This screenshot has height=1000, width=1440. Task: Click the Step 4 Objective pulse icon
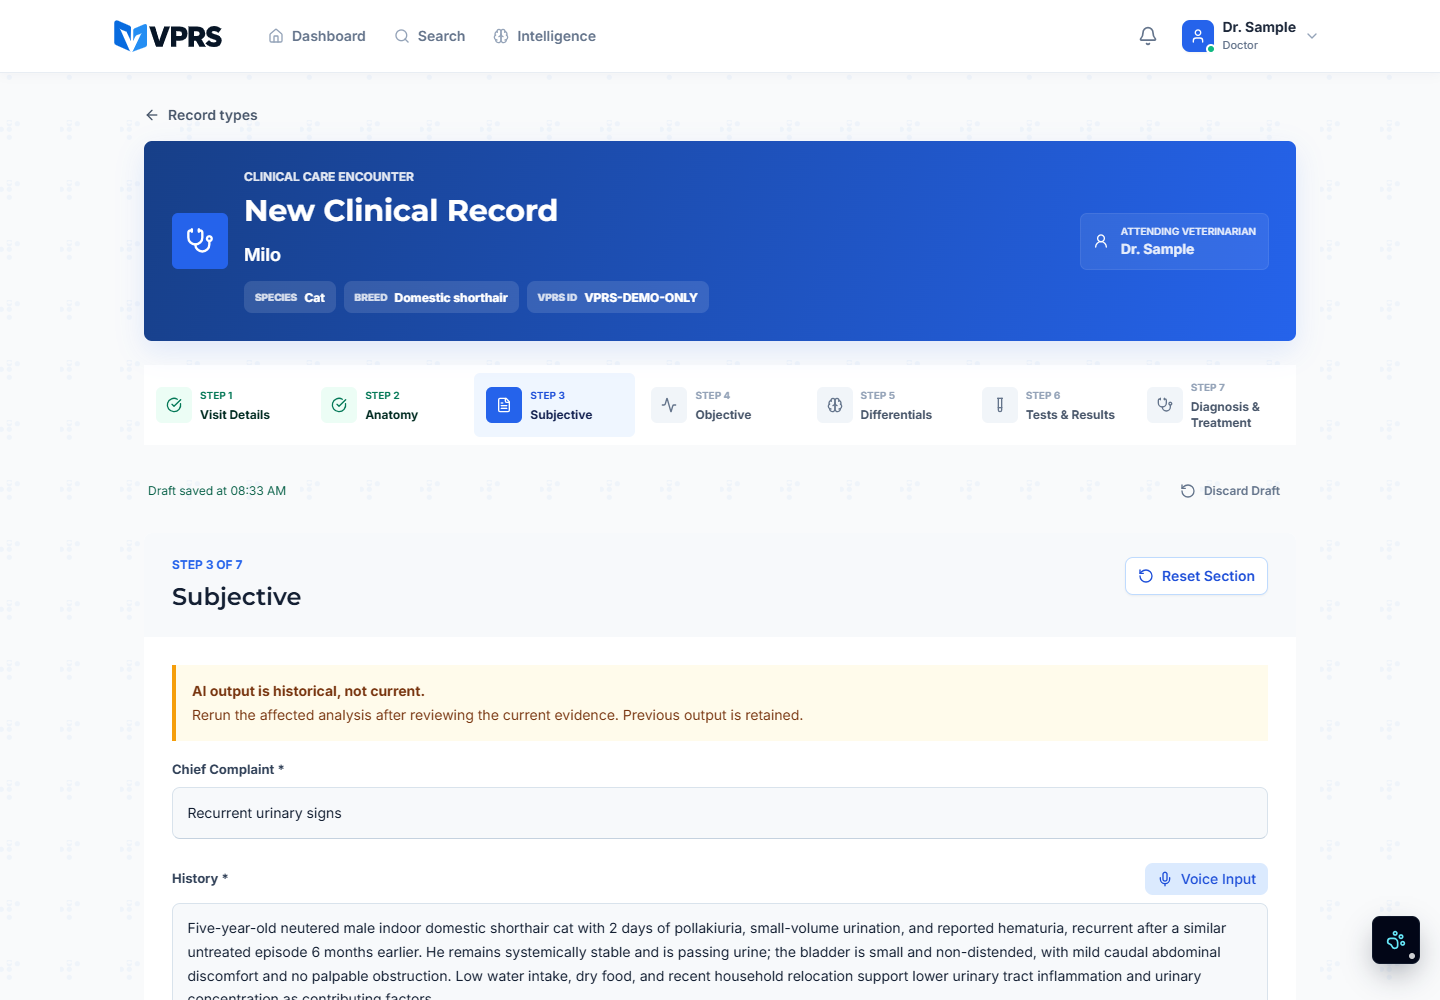point(669,405)
